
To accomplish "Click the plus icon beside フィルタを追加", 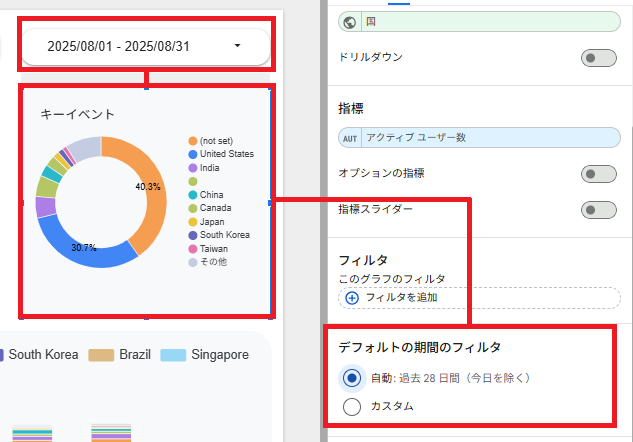I will [352, 298].
